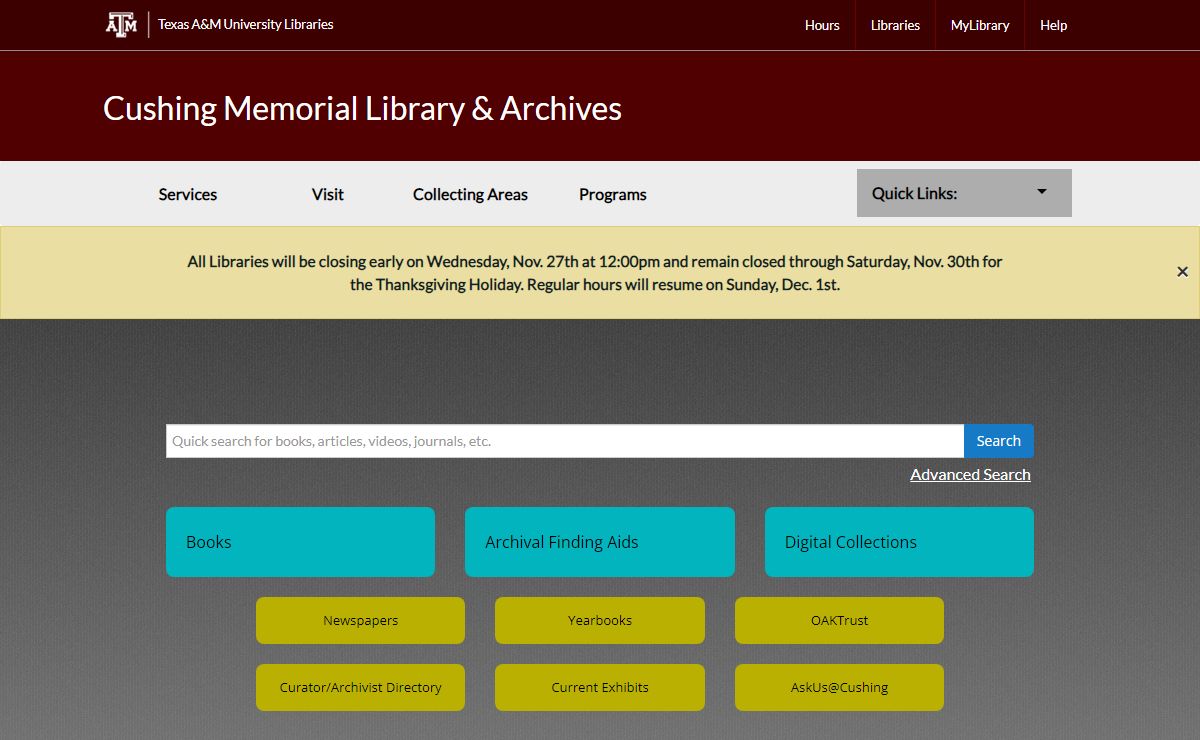Dismiss the Thanksgiving holiday closing notice
This screenshot has height=740, width=1200.
[x=1182, y=272]
